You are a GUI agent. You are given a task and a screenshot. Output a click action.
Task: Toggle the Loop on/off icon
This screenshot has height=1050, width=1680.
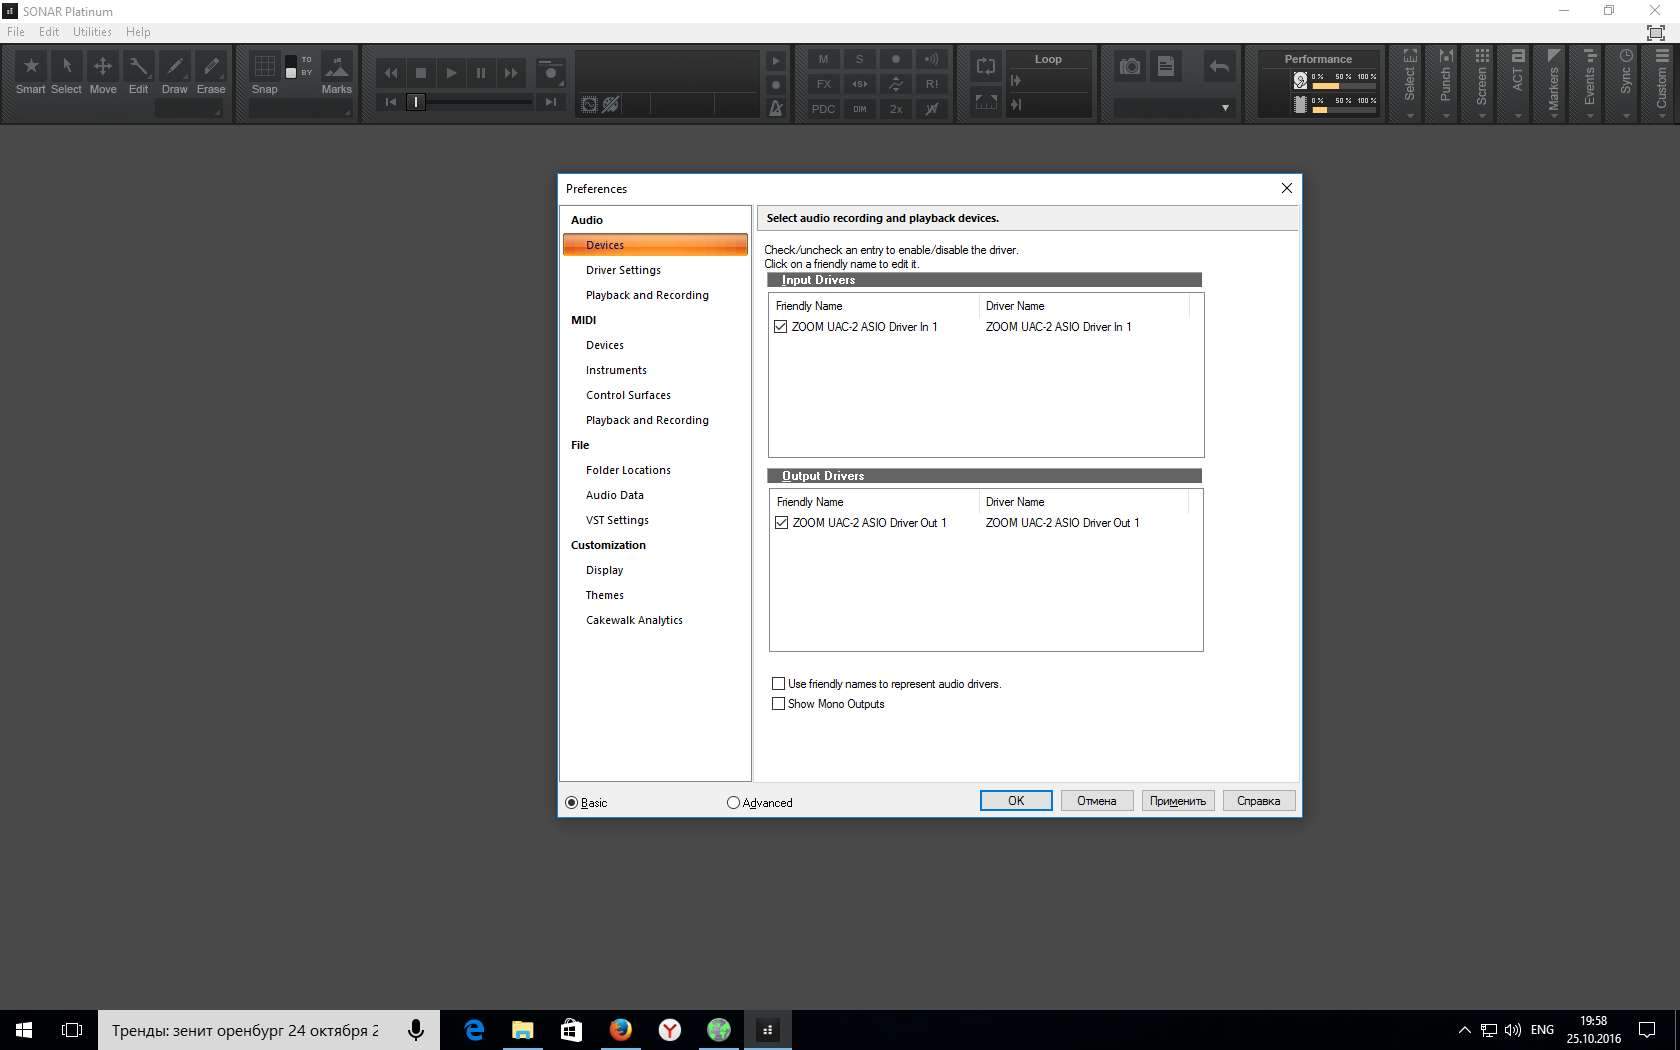pos(986,67)
